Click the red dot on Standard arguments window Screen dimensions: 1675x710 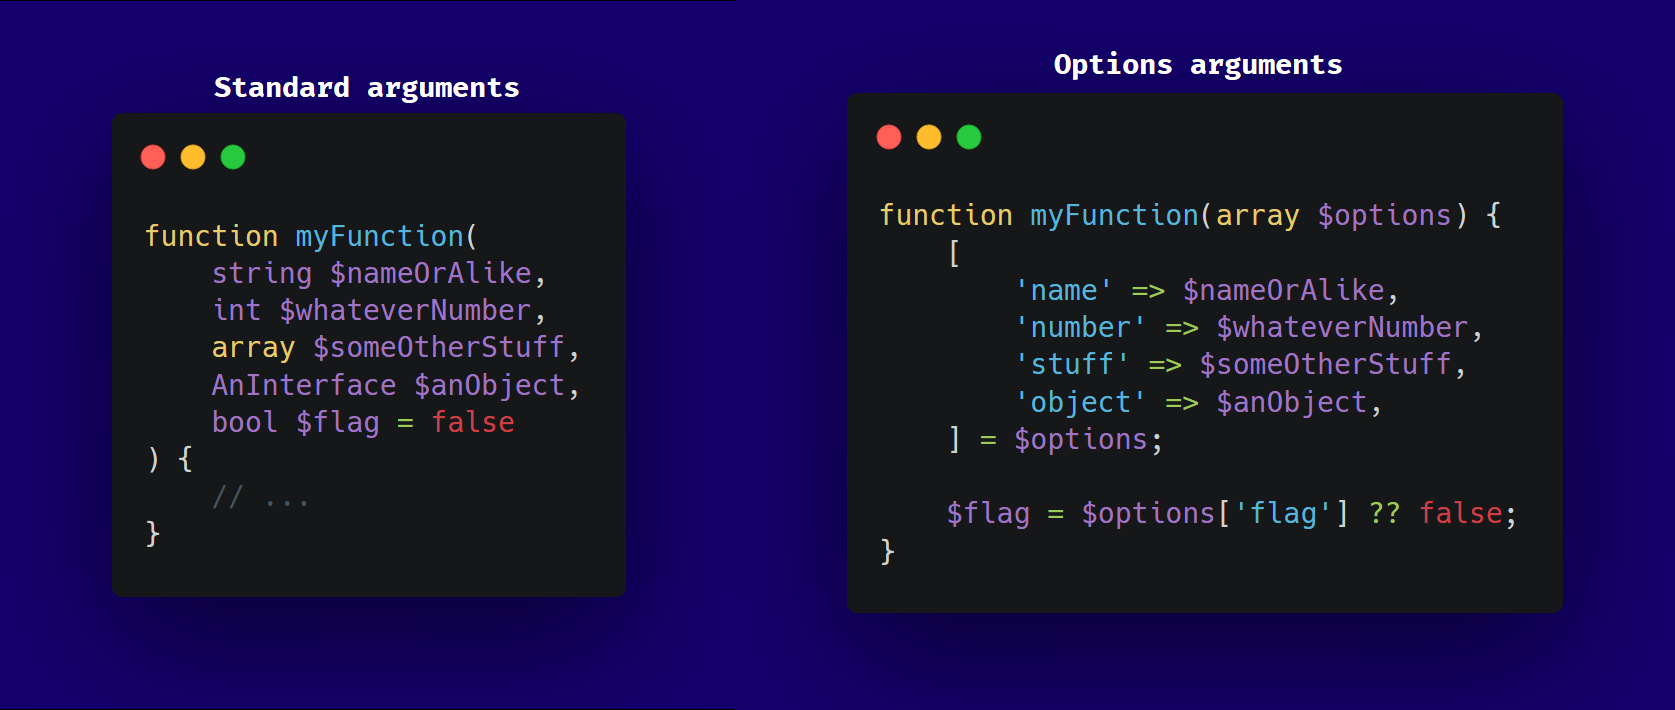(x=153, y=157)
